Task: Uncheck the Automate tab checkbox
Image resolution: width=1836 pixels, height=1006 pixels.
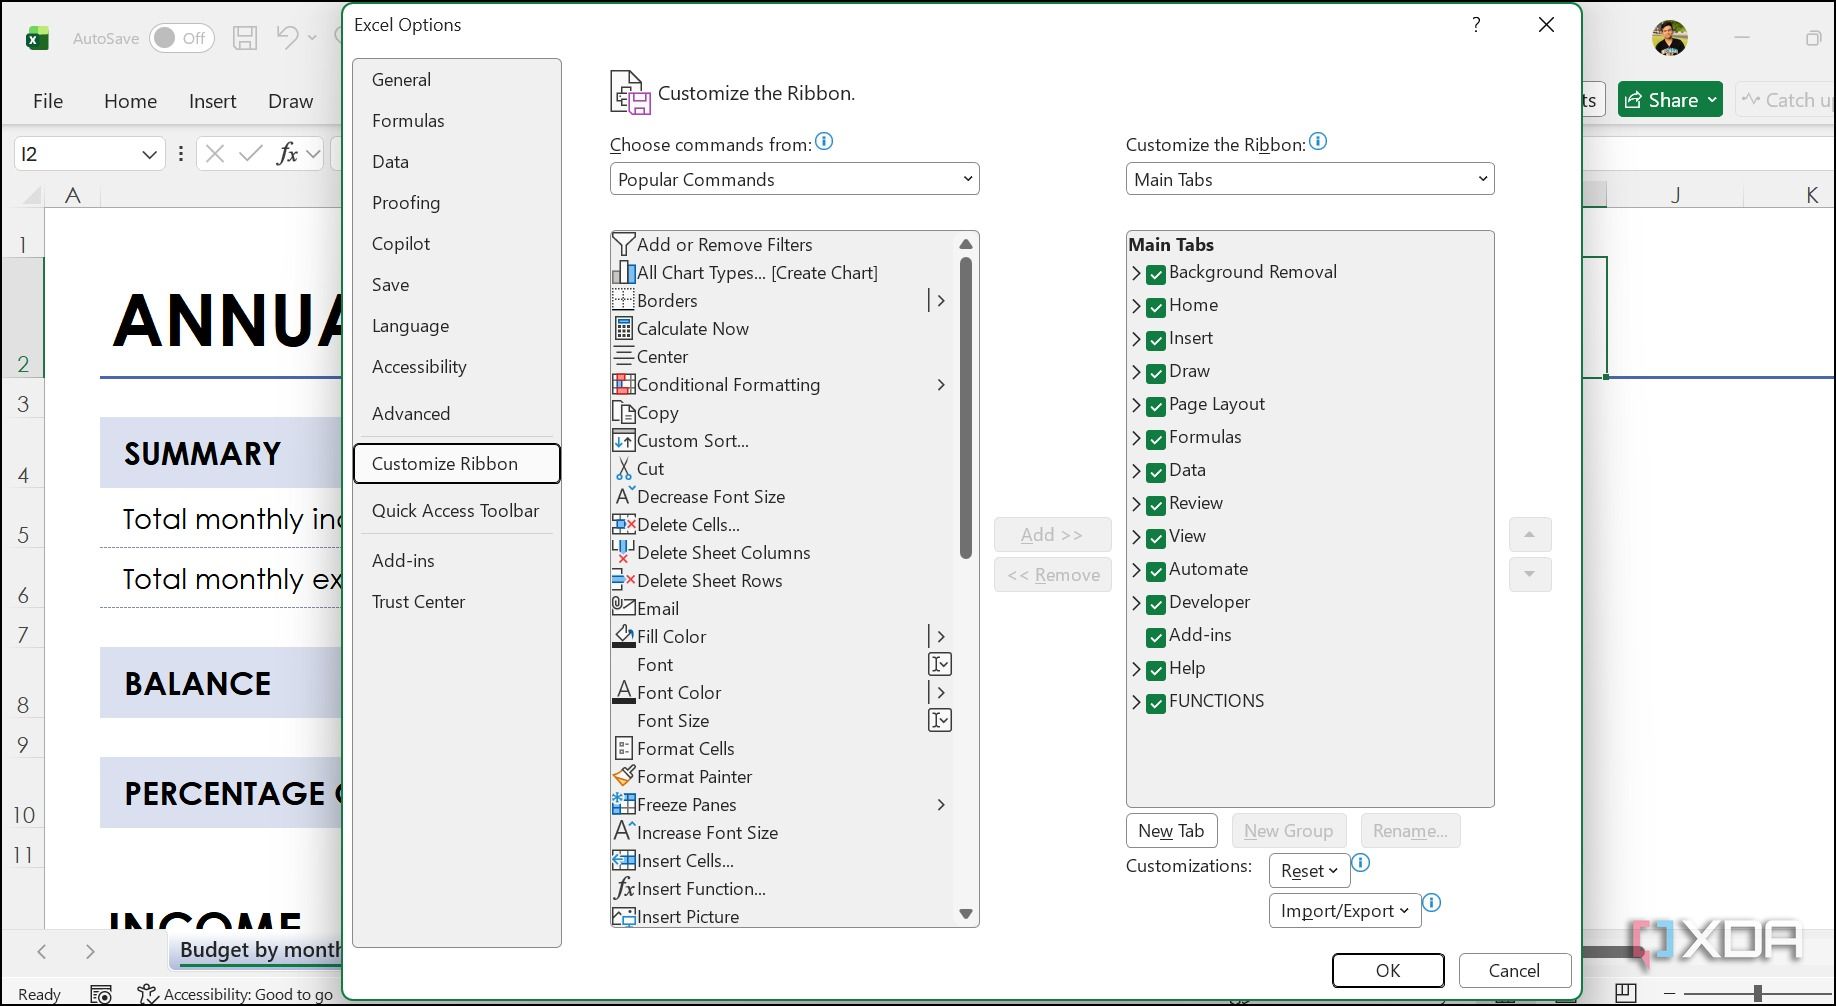Action: (x=1156, y=571)
